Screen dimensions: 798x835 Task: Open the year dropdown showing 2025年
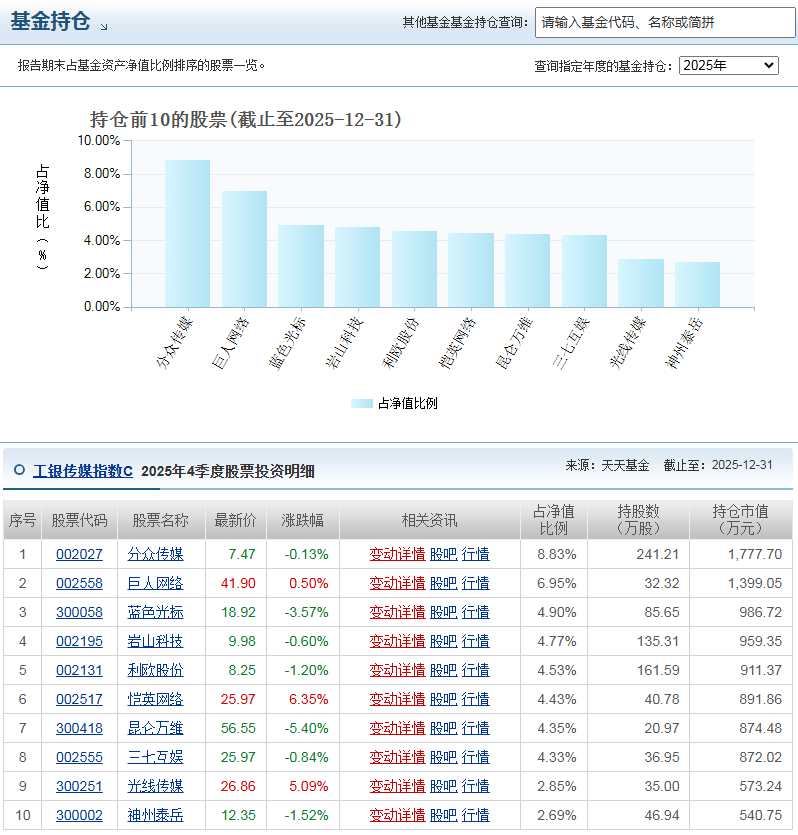pos(728,66)
